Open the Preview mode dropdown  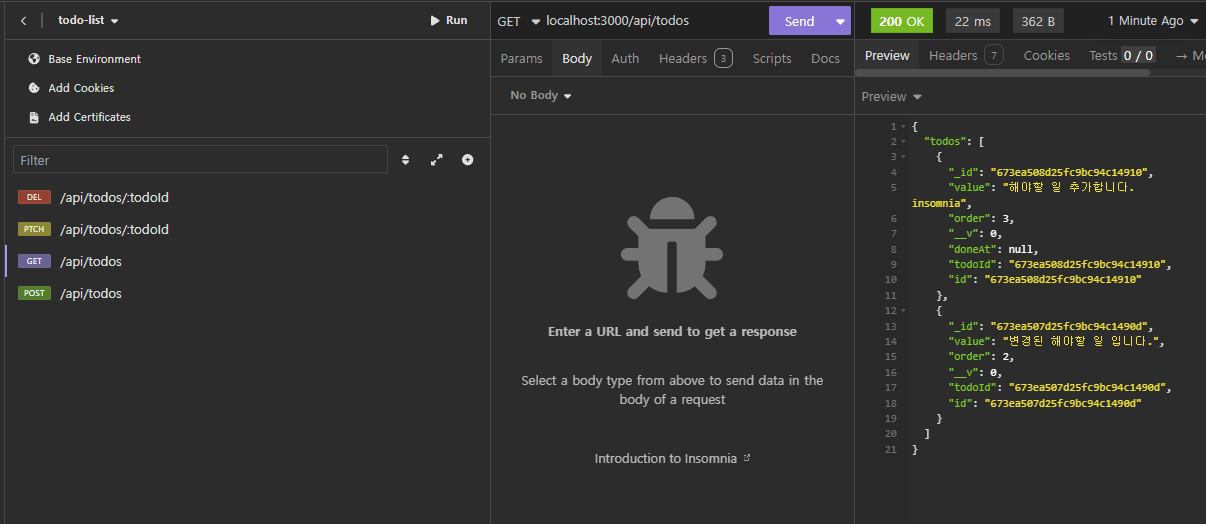891,97
